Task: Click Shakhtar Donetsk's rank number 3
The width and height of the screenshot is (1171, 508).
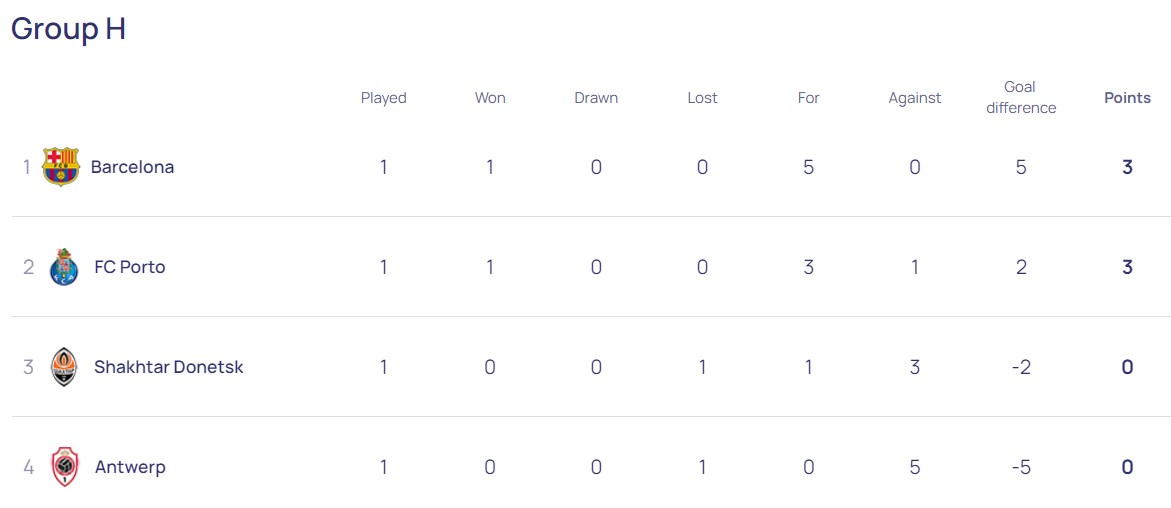Action: pos(28,367)
